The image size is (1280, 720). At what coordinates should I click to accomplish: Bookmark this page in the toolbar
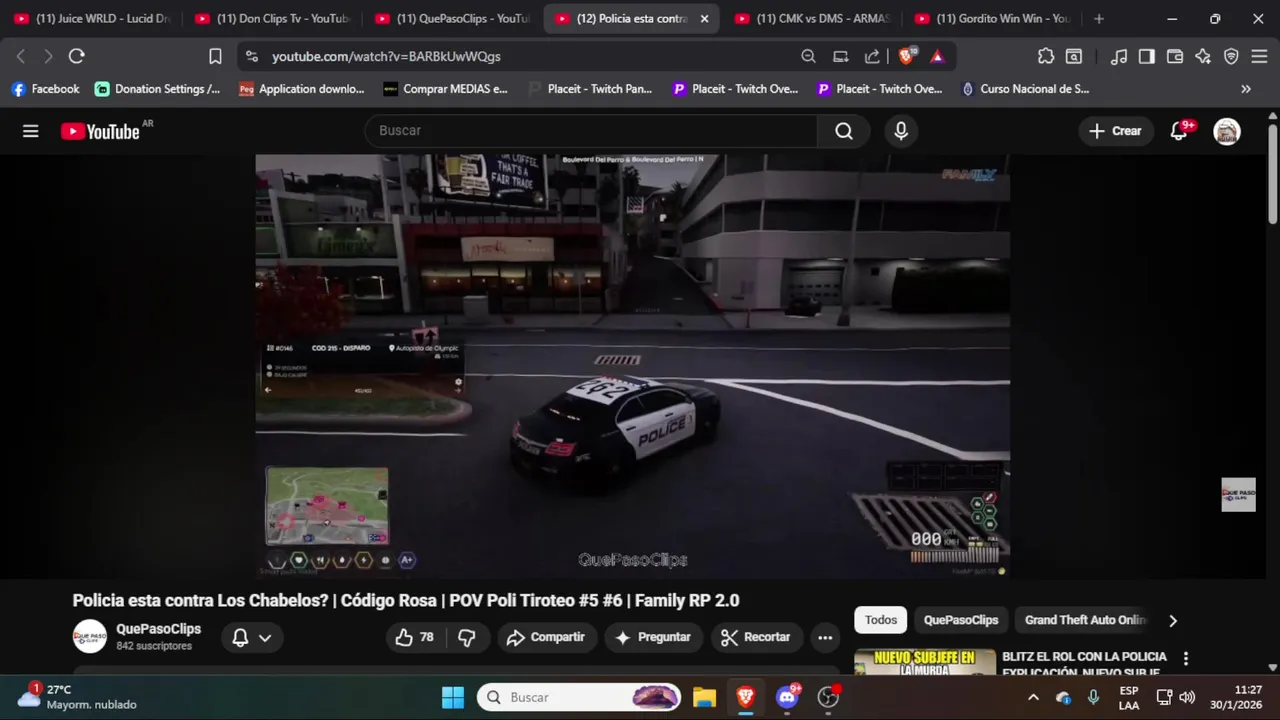(x=215, y=57)
